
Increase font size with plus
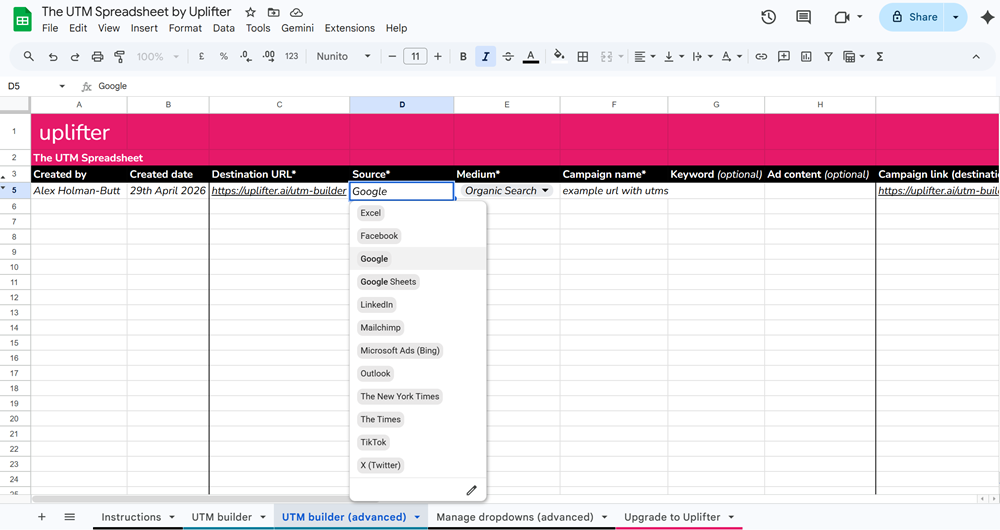(438, 57)
